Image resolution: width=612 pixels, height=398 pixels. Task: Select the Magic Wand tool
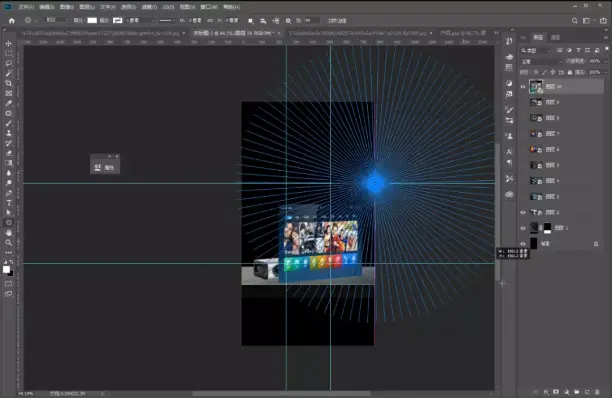pos(9,73)
